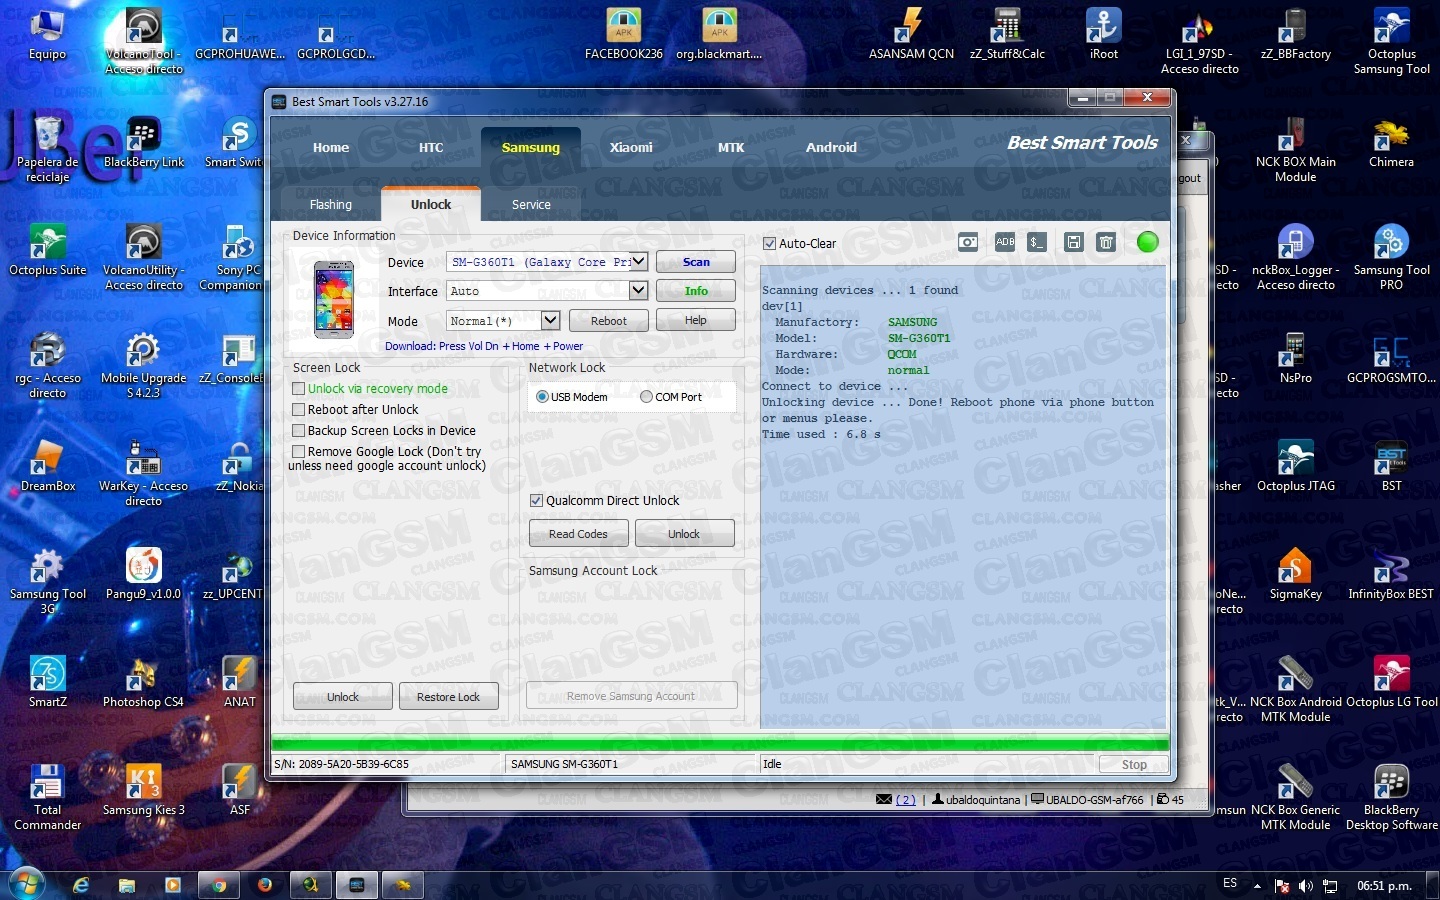The height and width of the screenshot is (900, 1440).
Task: Click the Screen Lock Unlock button
Action: coord(342,697)
